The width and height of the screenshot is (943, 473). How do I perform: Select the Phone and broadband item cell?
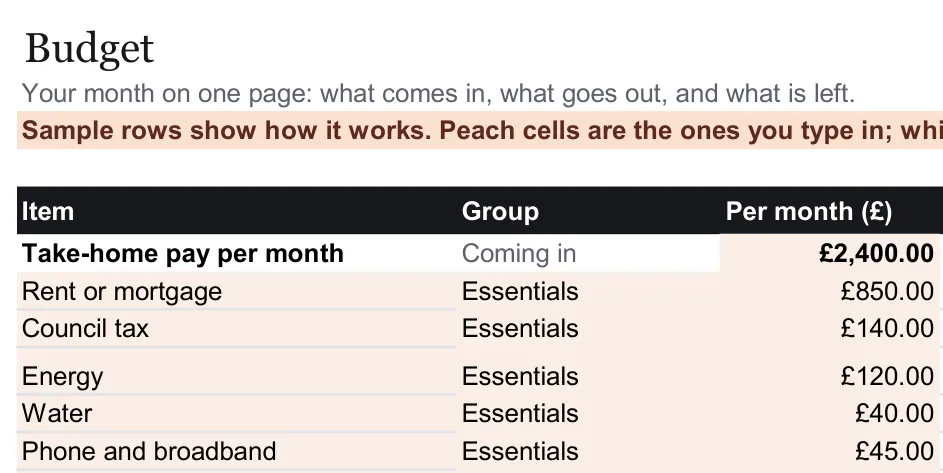tap(236, 451)
